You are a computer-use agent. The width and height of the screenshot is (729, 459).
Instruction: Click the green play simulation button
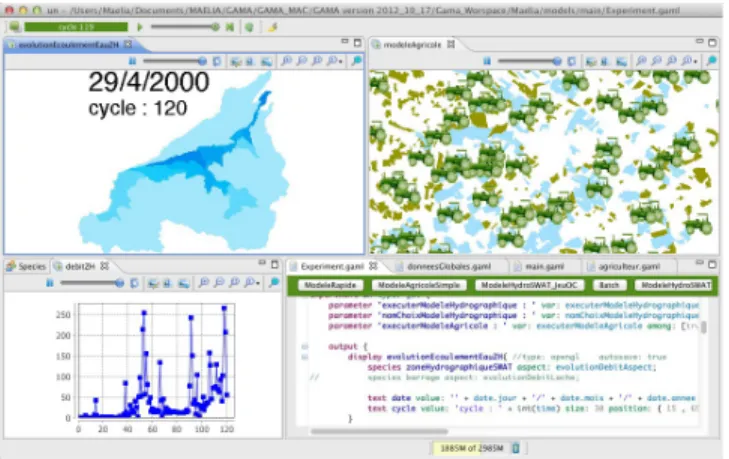click(x=139, y=27)
